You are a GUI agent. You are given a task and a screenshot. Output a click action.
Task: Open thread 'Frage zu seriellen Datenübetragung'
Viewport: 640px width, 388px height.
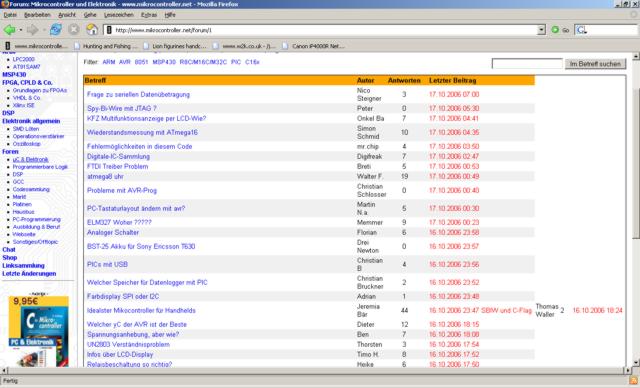[x=138, y=94]
